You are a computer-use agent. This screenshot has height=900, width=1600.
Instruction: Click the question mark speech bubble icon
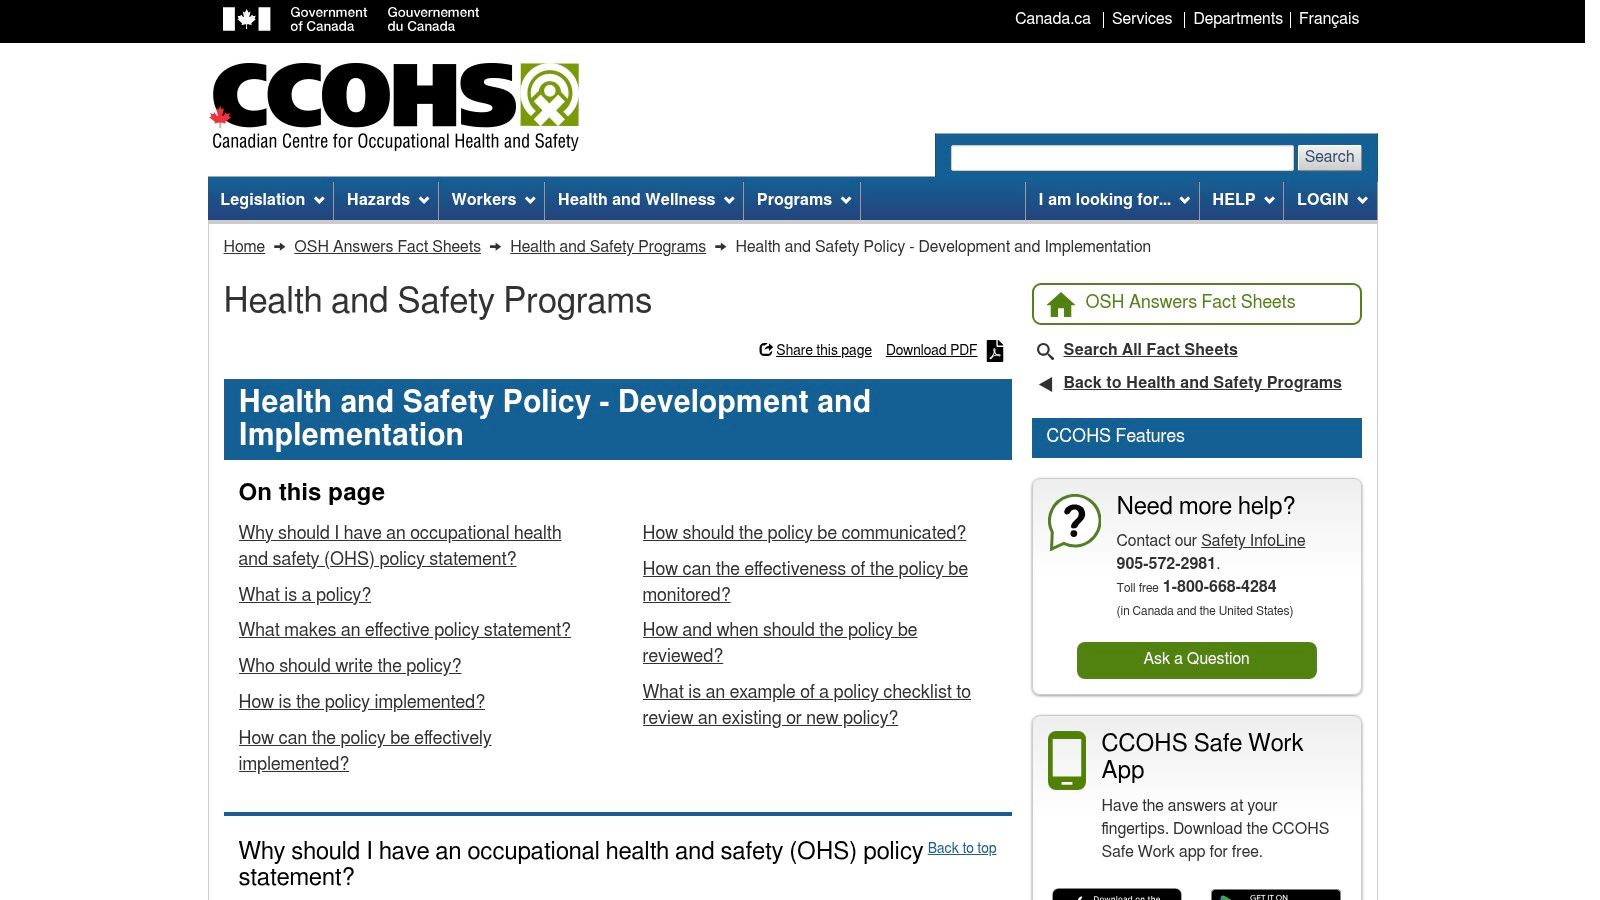(1074, 521)
